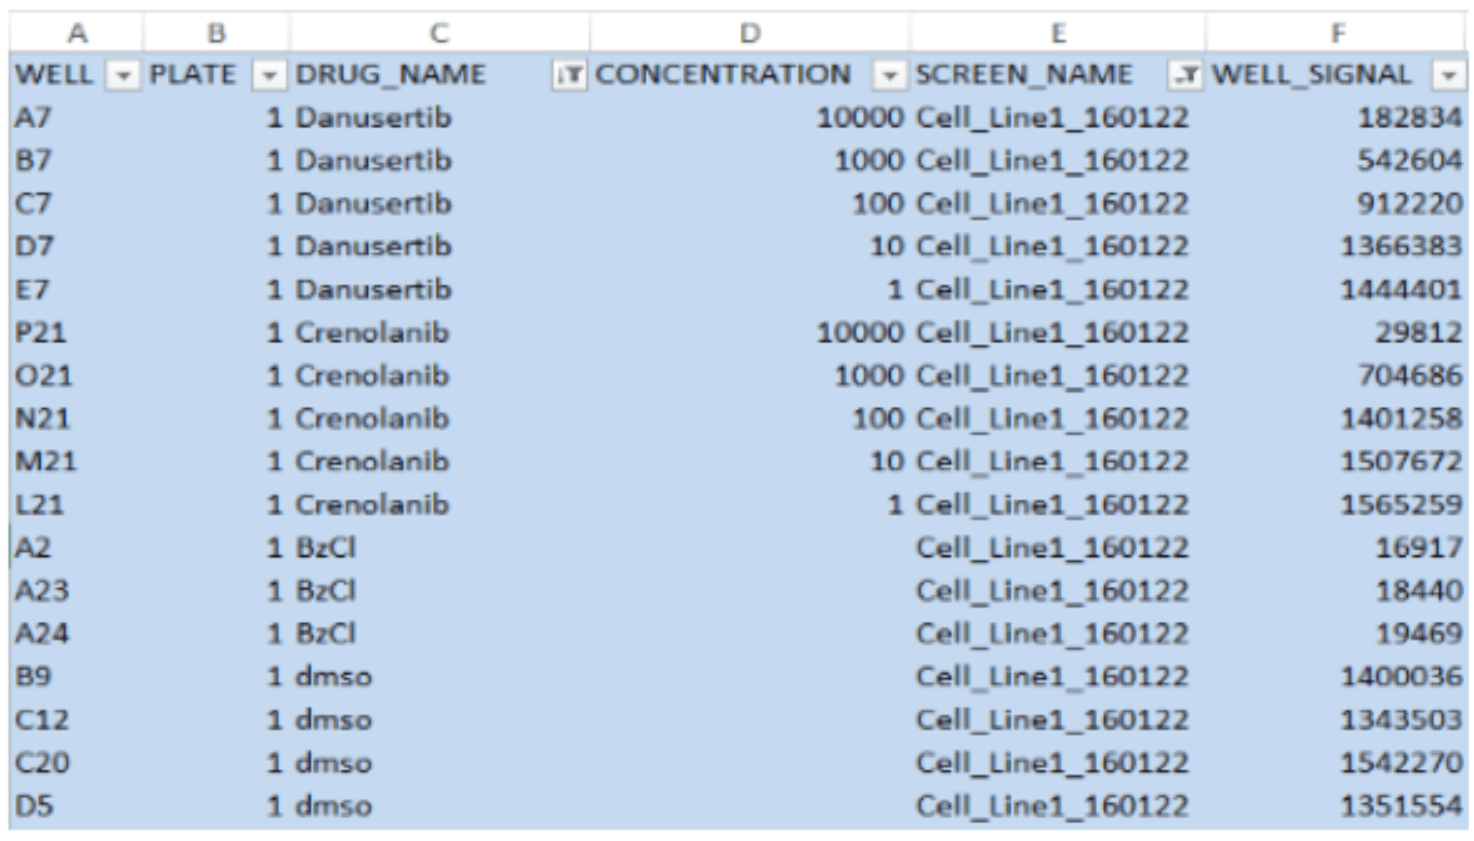
Task: Select the WELL_SIGNAL value 1565259
Action: (1400, 505)
